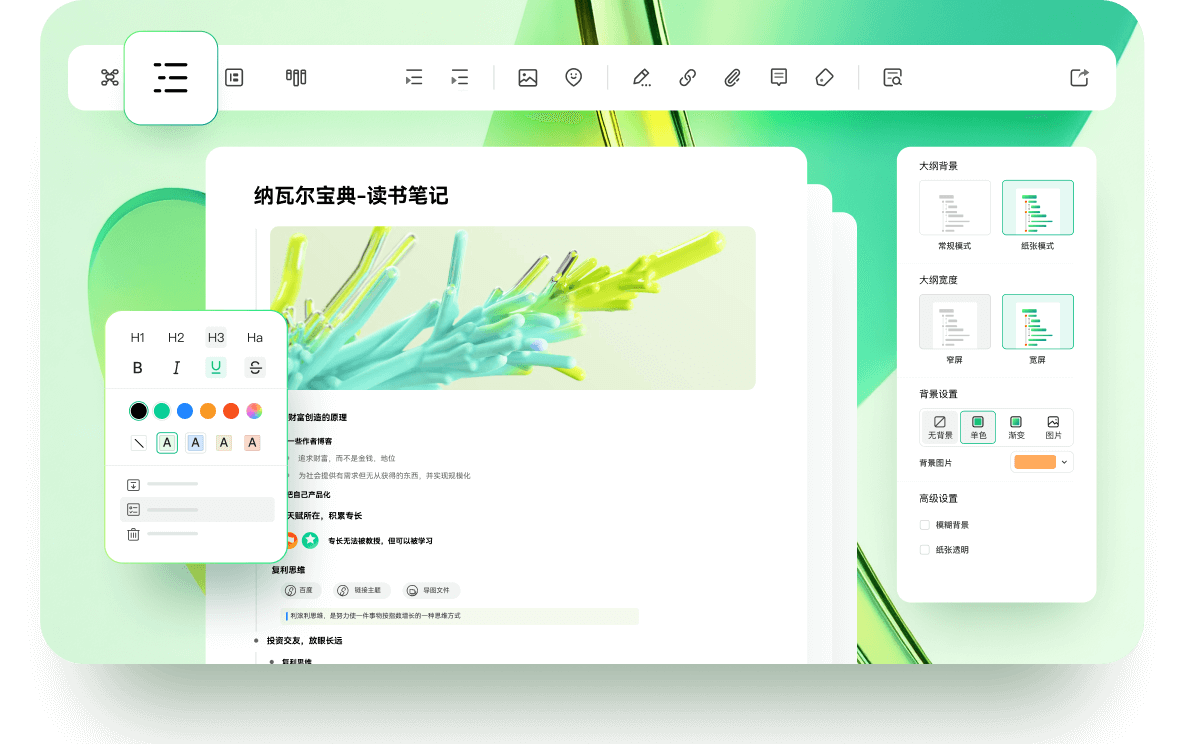Image resolution: width=1185 pixels, height=744 pixels.
Task: Apply yellow highlight A swatch
Action: tap(224, 443)
